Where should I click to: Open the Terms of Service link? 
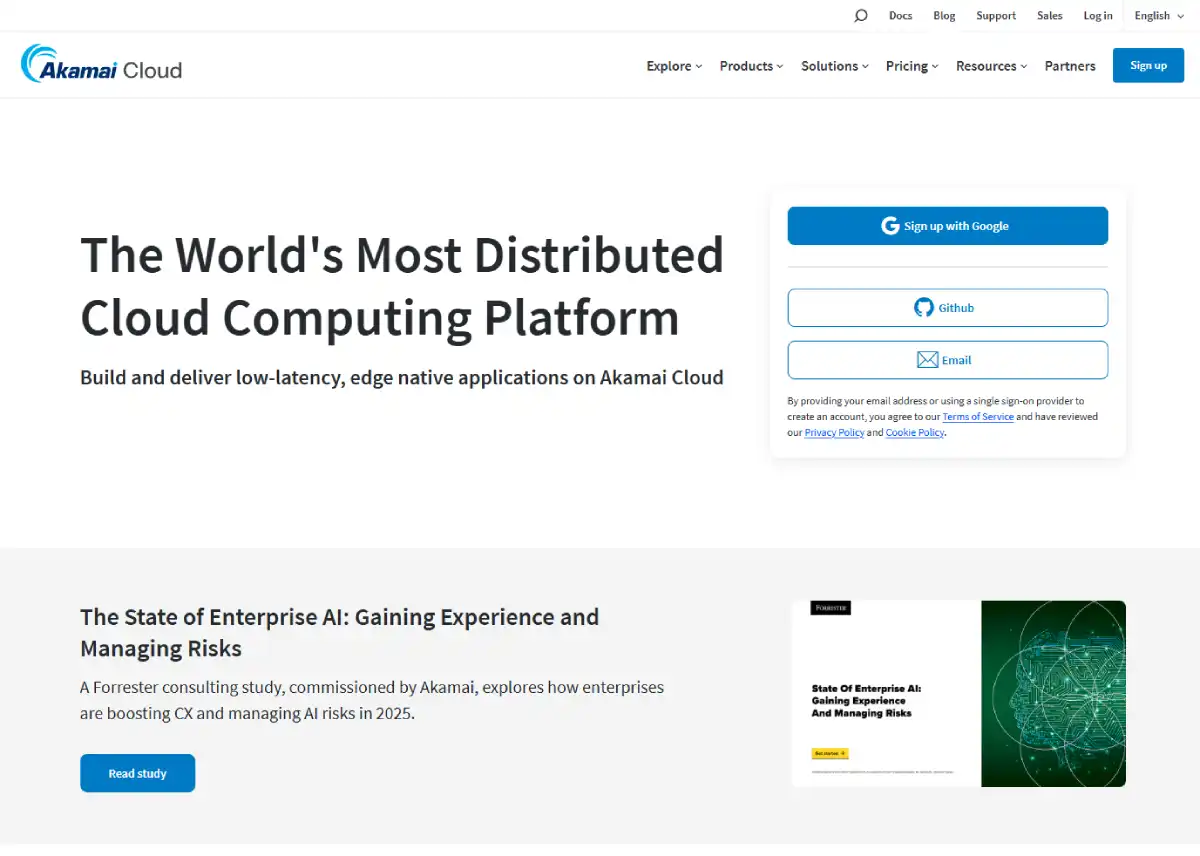point(978,417)
